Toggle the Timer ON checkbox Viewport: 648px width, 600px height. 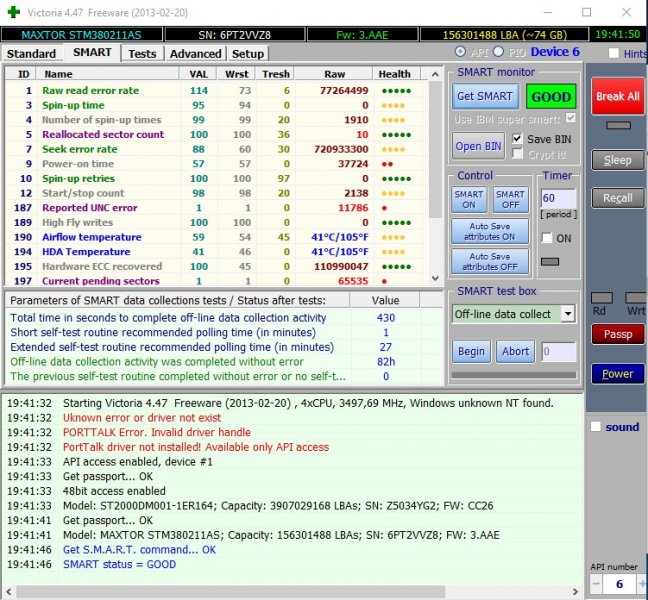[547, 238]
